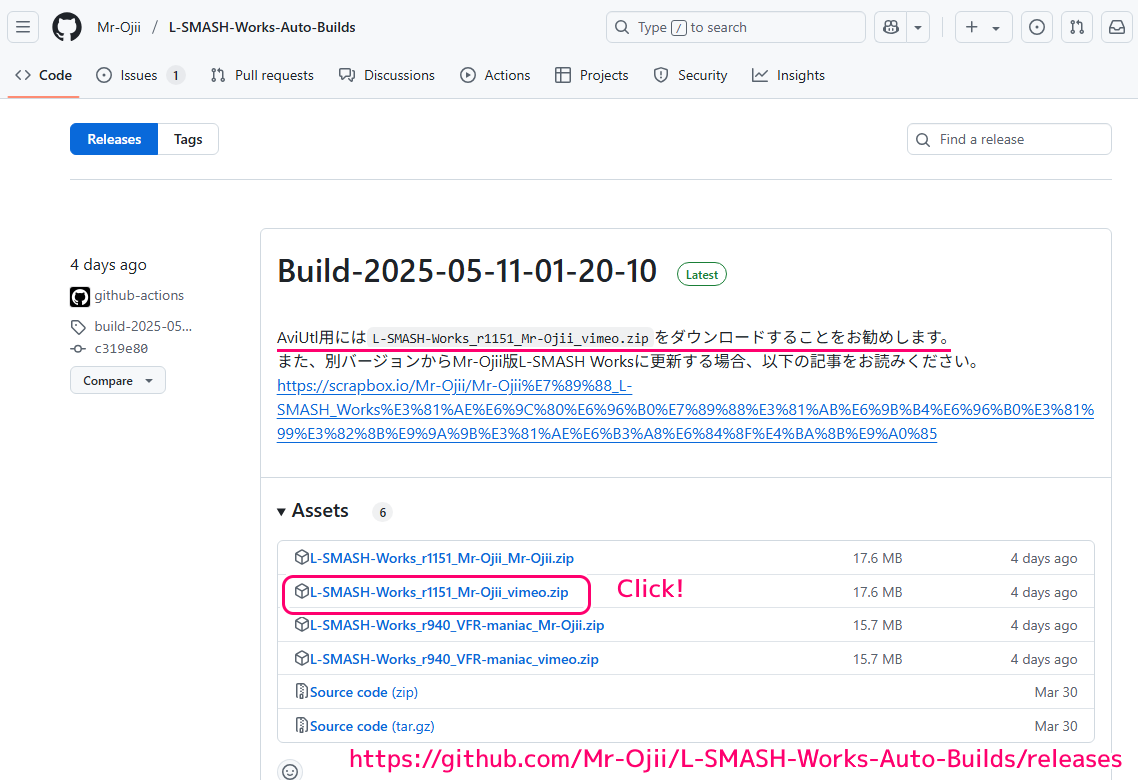
Task: Open the issues circle icon in header
Action: coord(1037,28)
